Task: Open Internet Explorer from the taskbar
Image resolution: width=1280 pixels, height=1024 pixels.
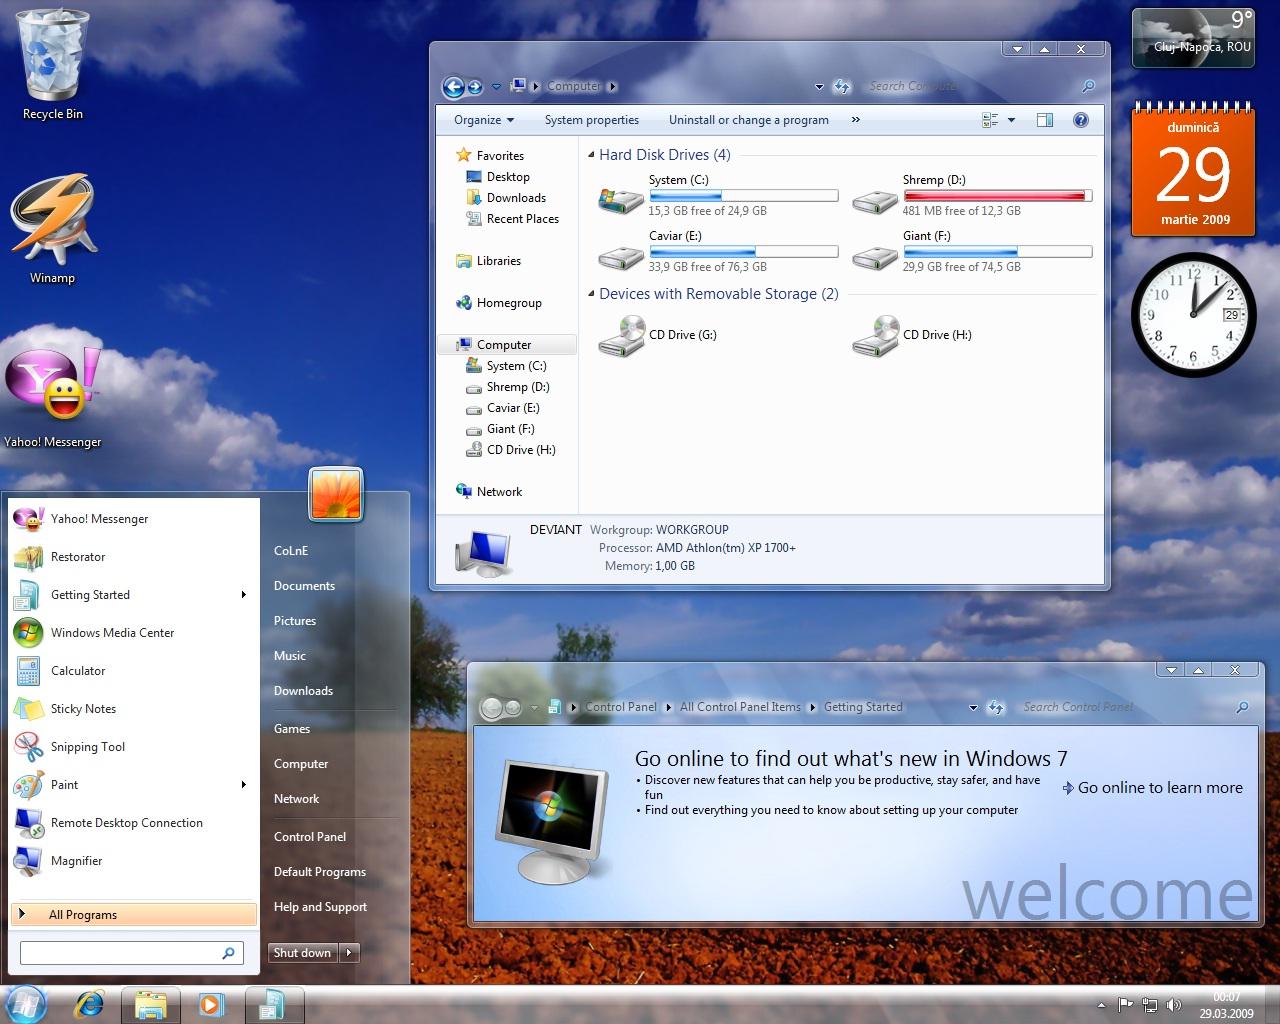Action: [x=89, y=1004]
